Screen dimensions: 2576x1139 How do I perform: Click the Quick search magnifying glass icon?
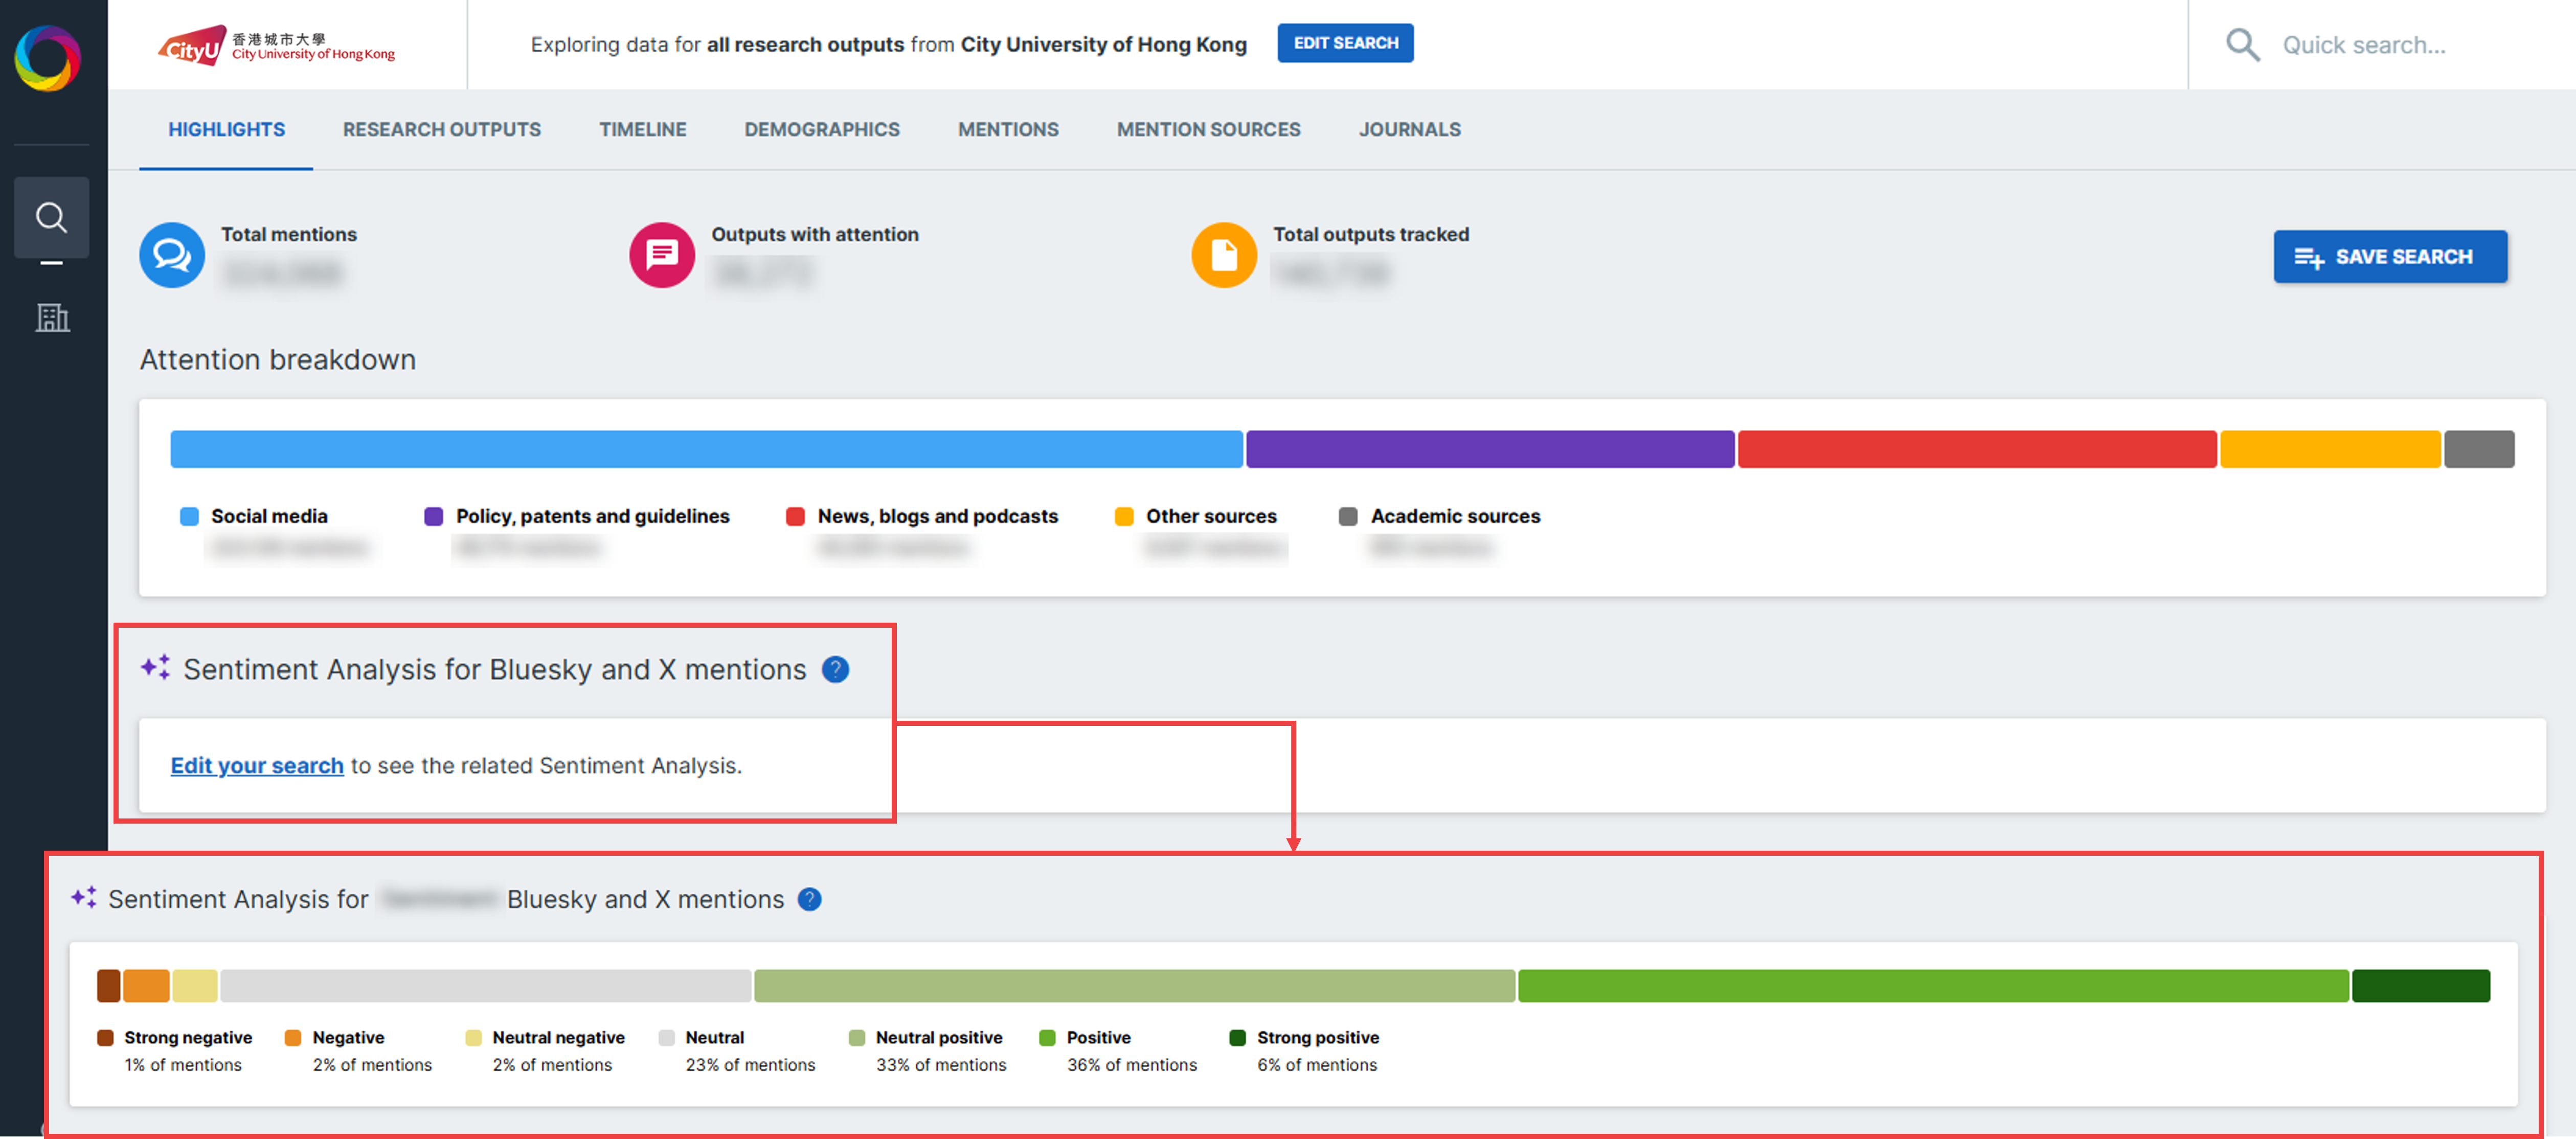(2242, 45)
